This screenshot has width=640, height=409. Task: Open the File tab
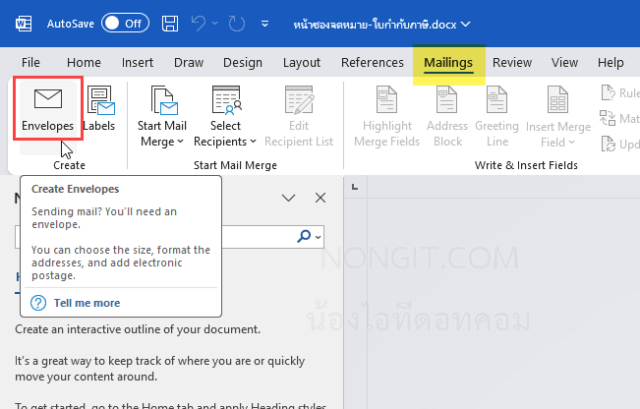(31, 62)
